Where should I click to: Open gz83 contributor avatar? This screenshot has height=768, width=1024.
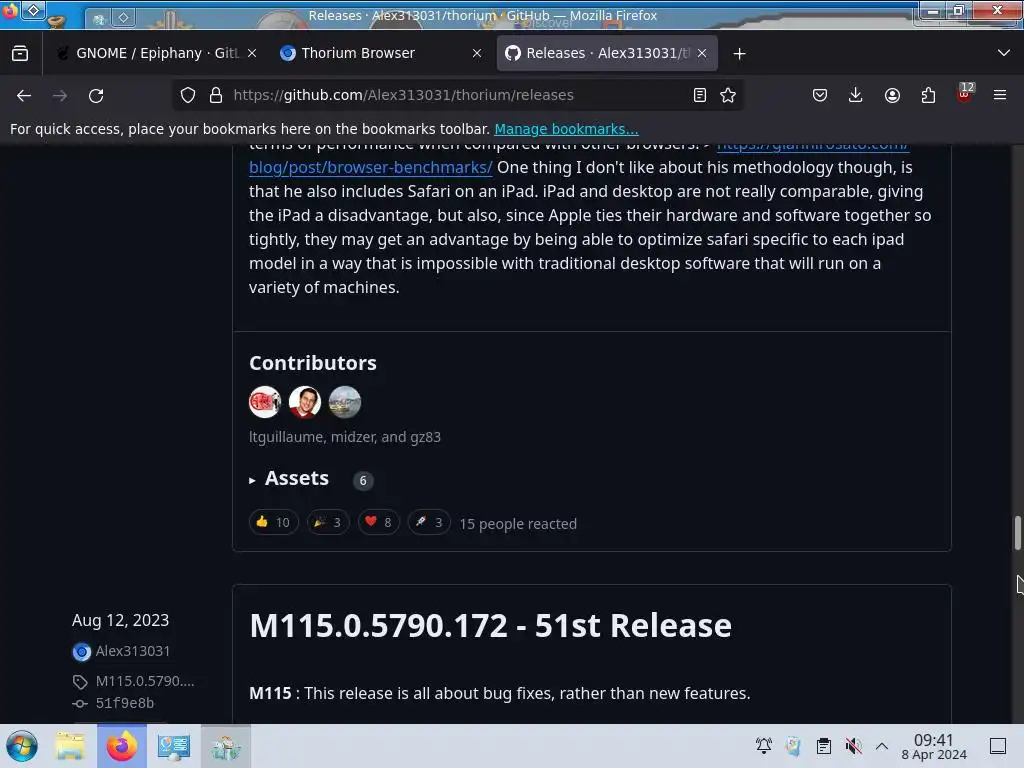click(345, 402)
